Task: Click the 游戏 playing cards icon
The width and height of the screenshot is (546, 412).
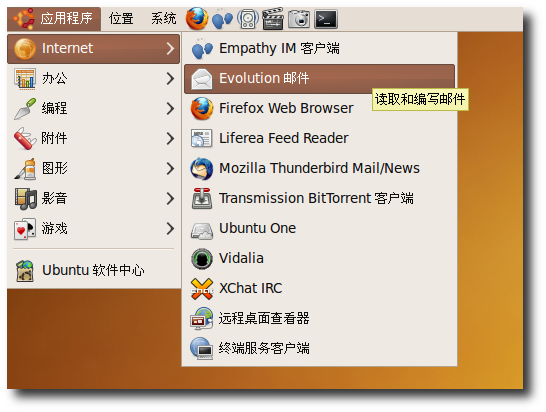Action: 25,229
